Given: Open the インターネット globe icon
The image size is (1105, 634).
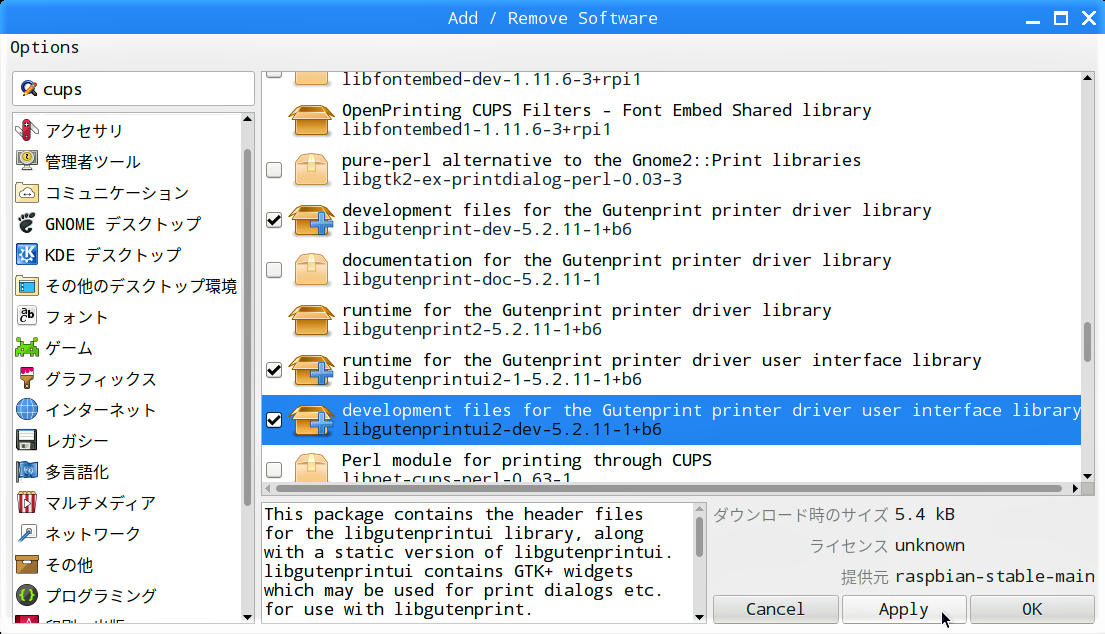Looking at the screenshot, I should [x=27, y=409].
